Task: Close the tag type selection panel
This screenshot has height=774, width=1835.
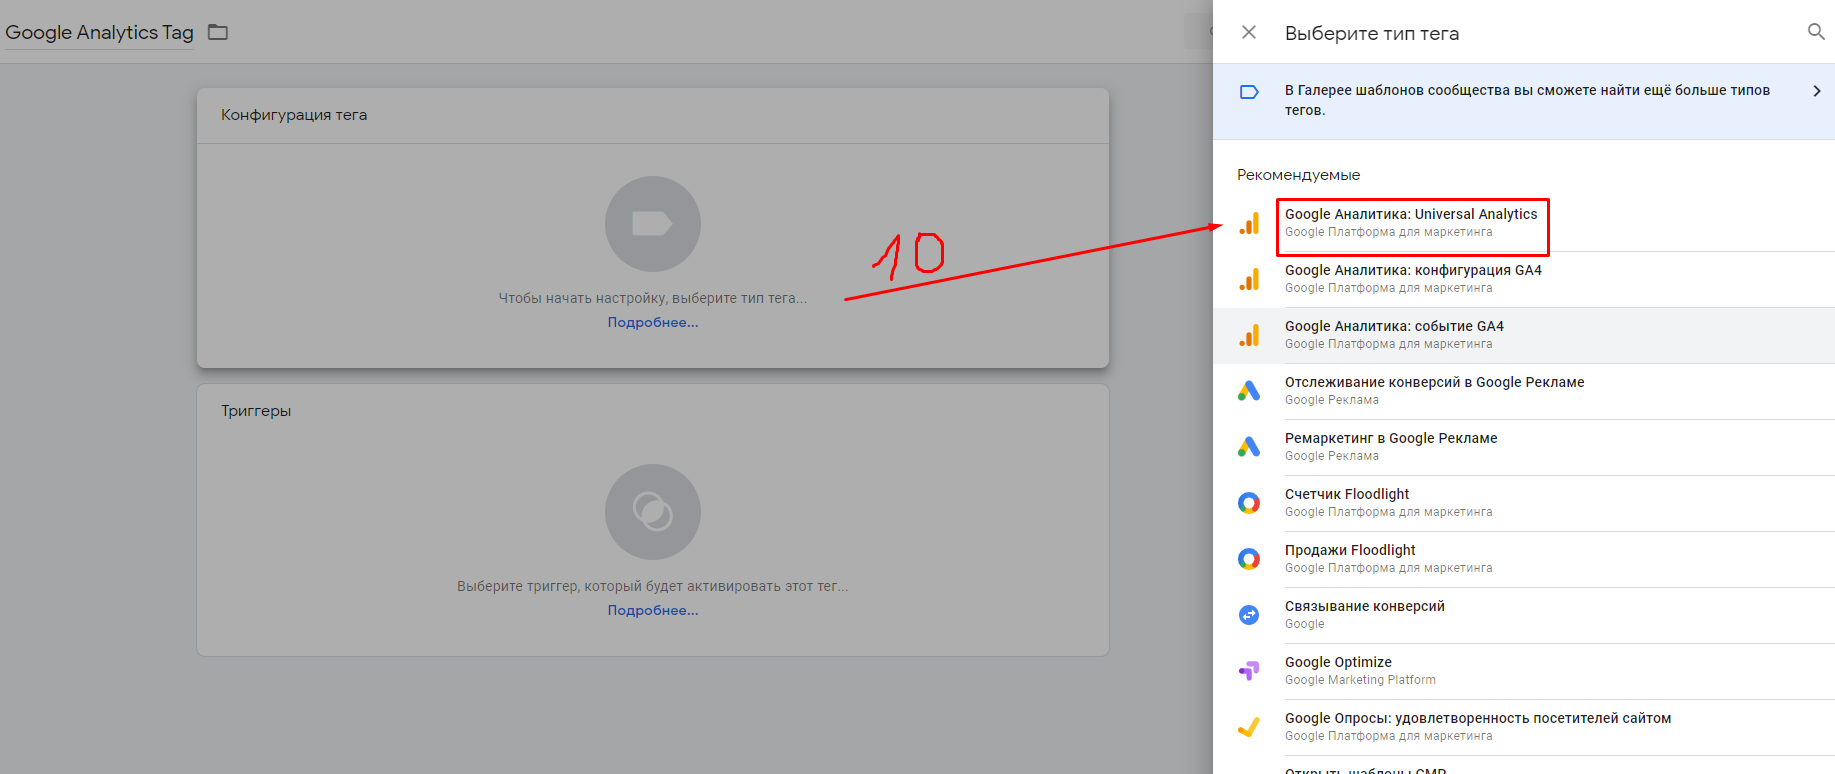Action: pos(1249,32)
